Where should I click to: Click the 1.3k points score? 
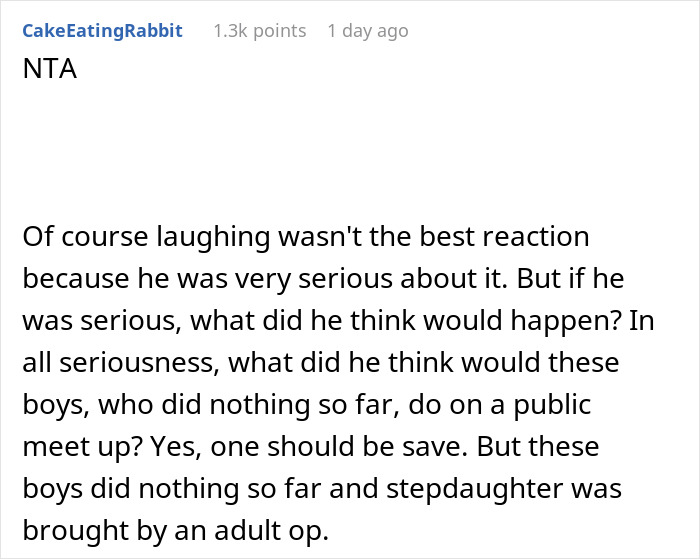tap(260, 31)
